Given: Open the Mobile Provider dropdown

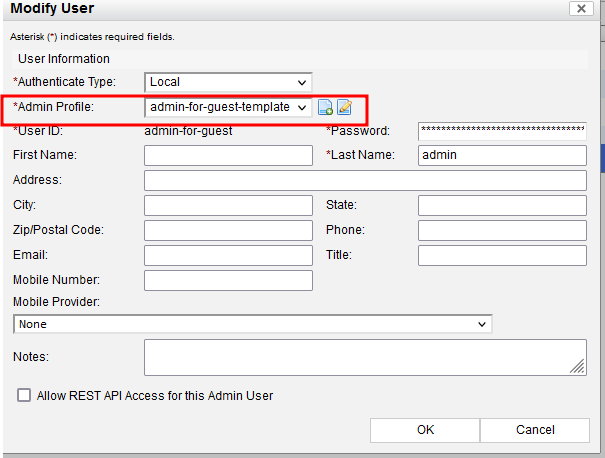Looking at the screenshot, I should 253,324.
